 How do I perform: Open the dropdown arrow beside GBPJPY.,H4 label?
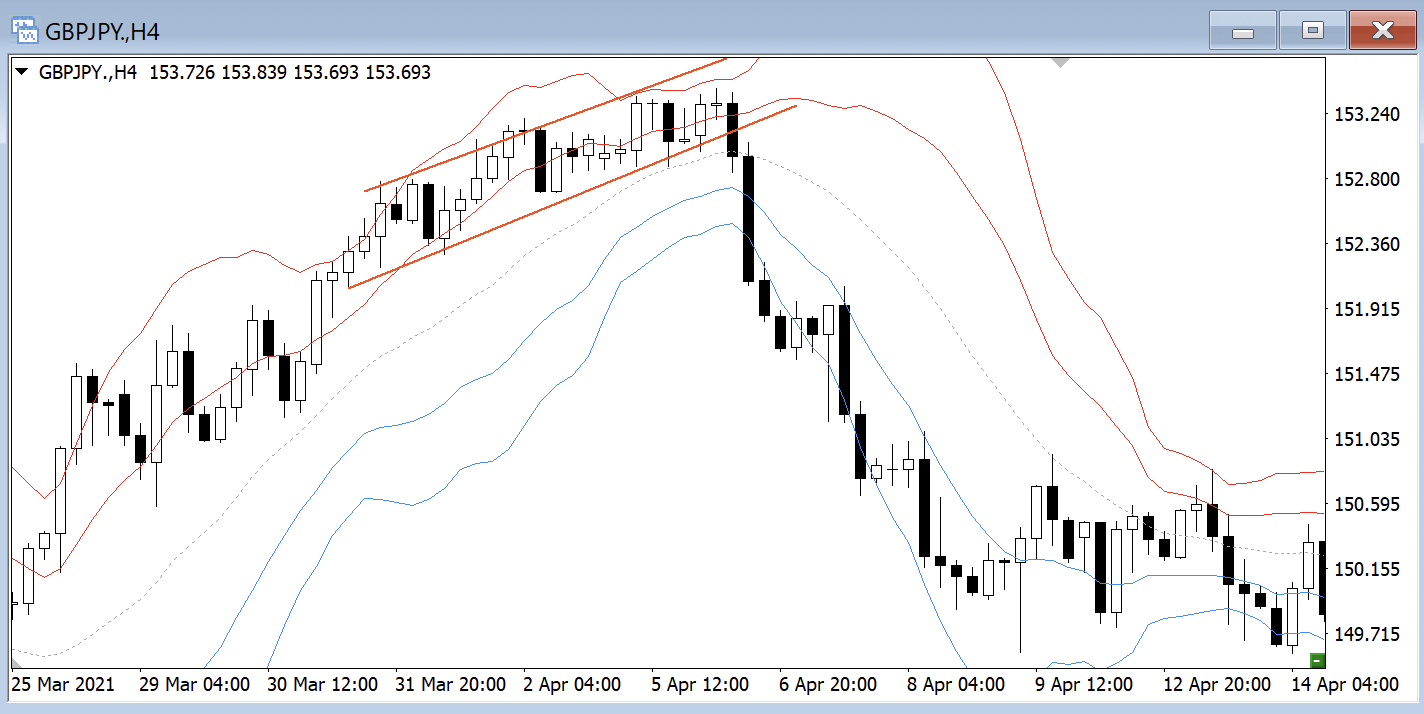coord(22,72)
